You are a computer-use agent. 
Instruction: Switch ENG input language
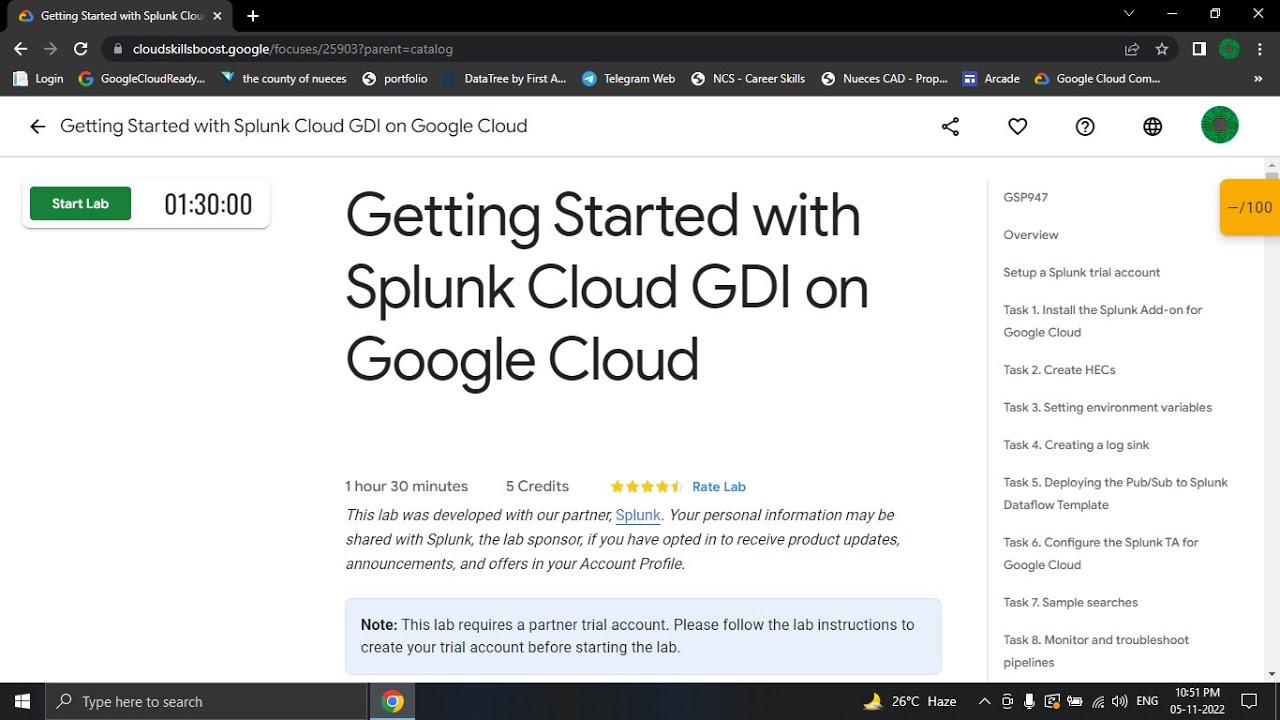pos(1147,701)
